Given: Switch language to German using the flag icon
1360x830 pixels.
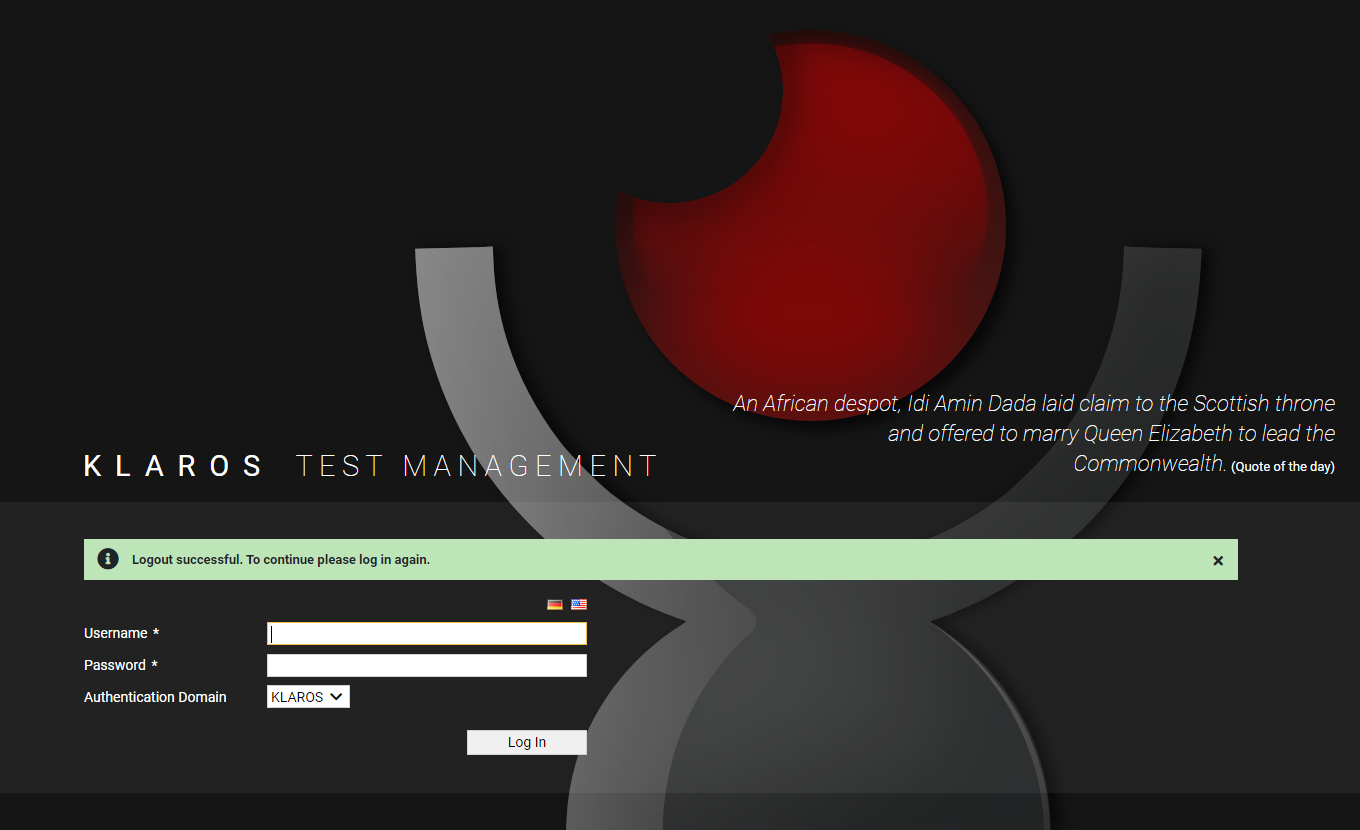Looking at the screenshot, I should [x=555, y=604].
